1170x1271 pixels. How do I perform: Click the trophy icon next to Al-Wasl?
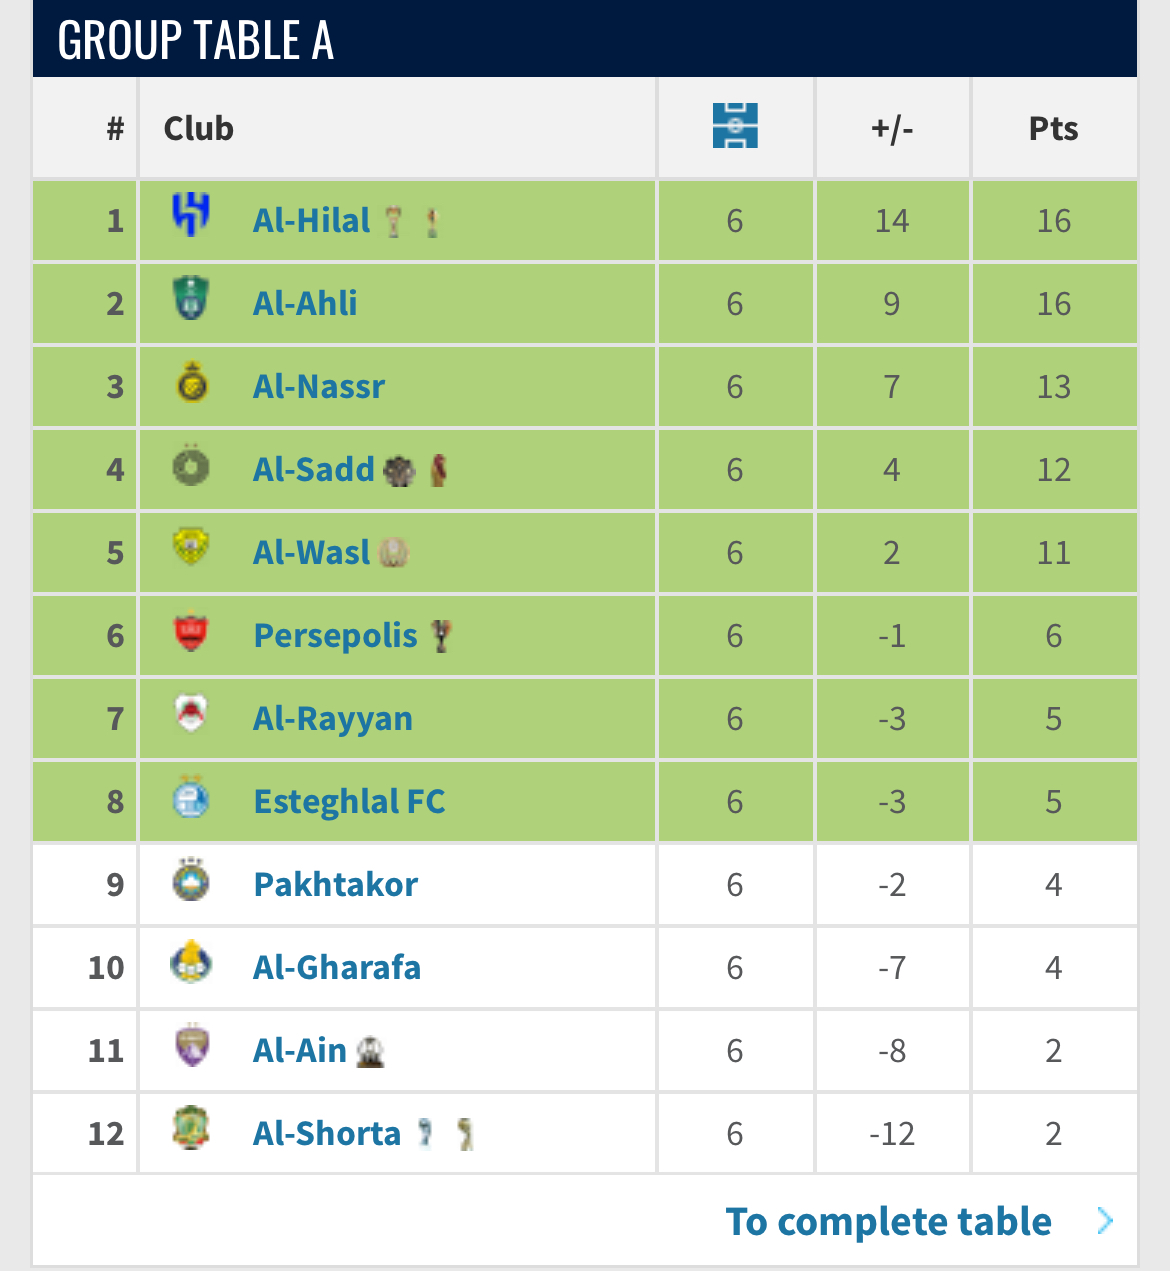click(394, 552)
